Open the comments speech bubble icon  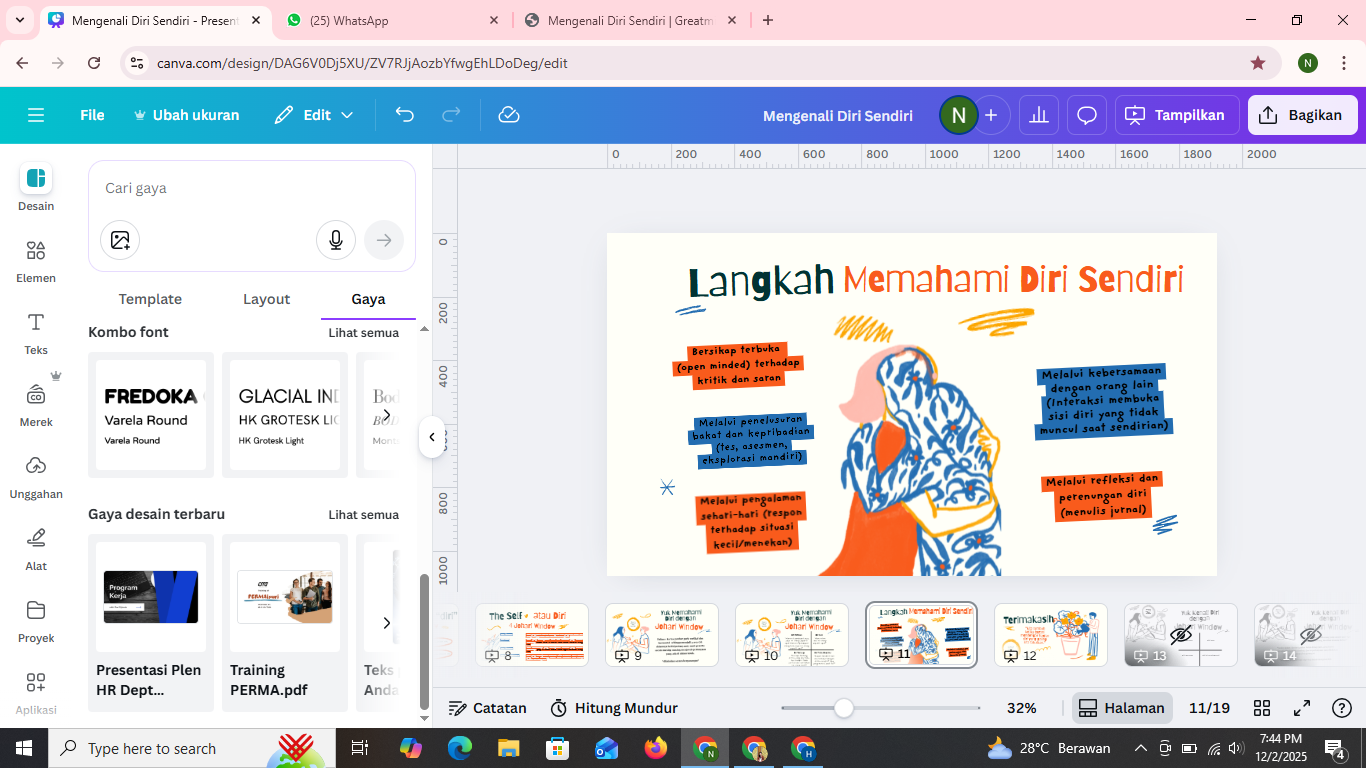tap(1087, 115)
